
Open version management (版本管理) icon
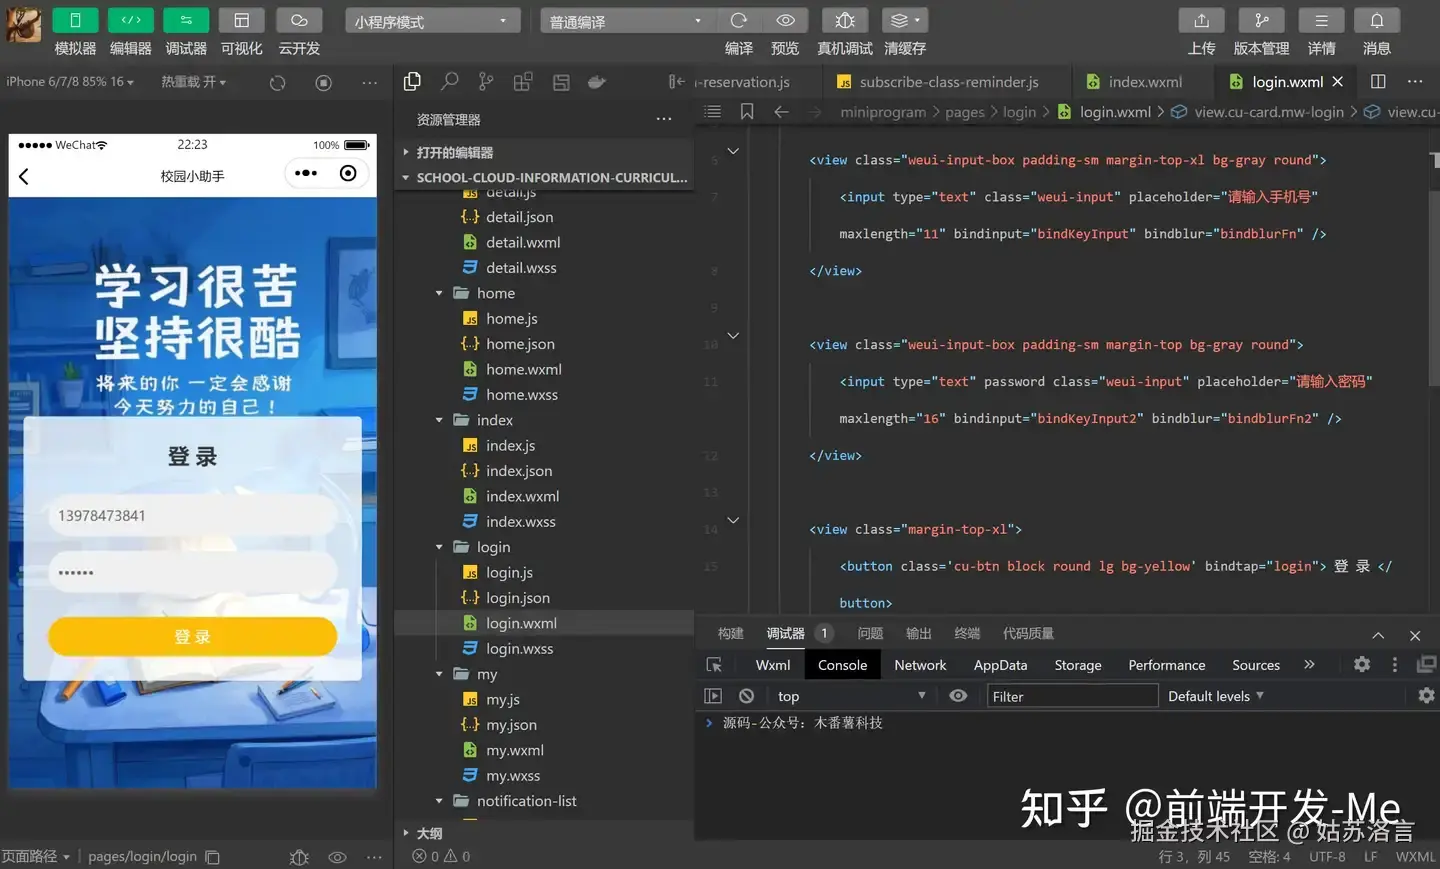(1261, 21)
